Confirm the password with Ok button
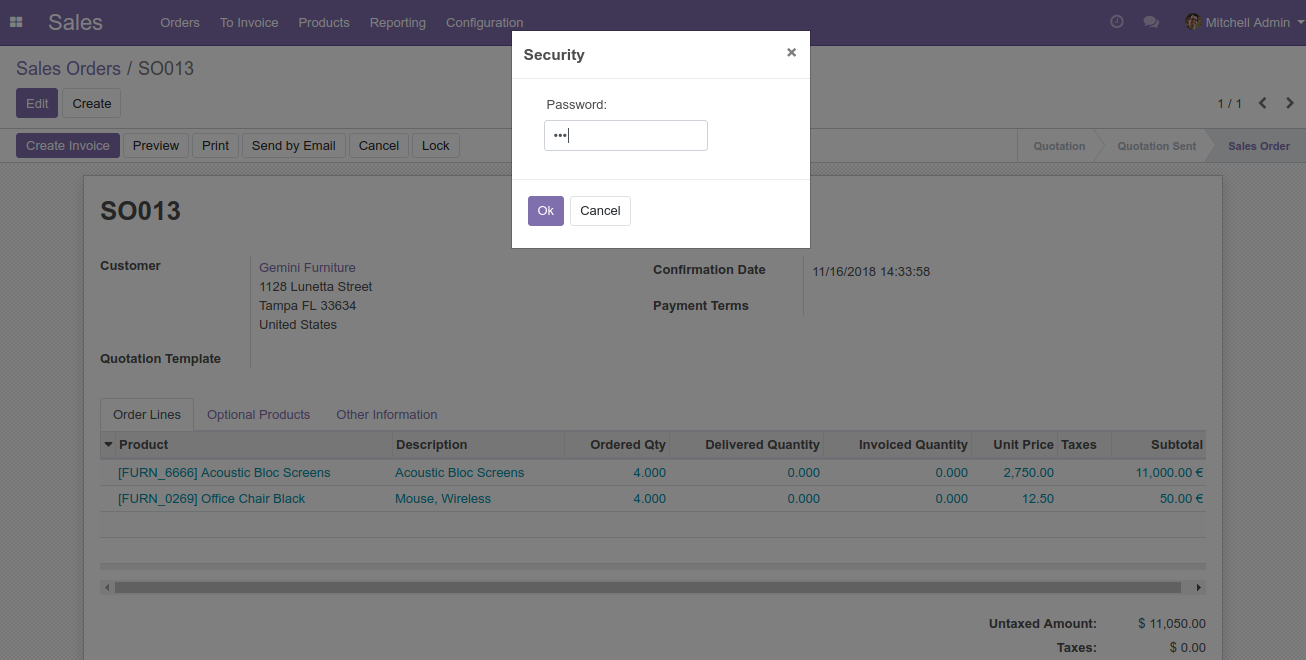The image size is (1306, 660). click(x=546, y=211)
